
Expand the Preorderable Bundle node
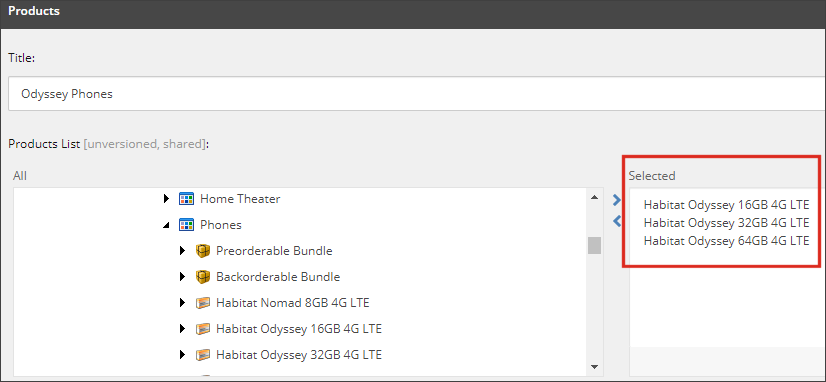point(182,251)
